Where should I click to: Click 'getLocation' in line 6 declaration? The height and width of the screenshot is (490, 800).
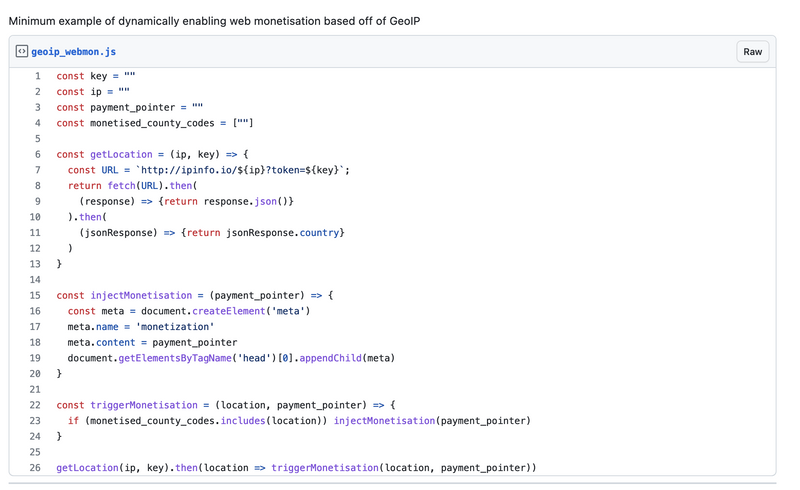[x=121, y=154]
